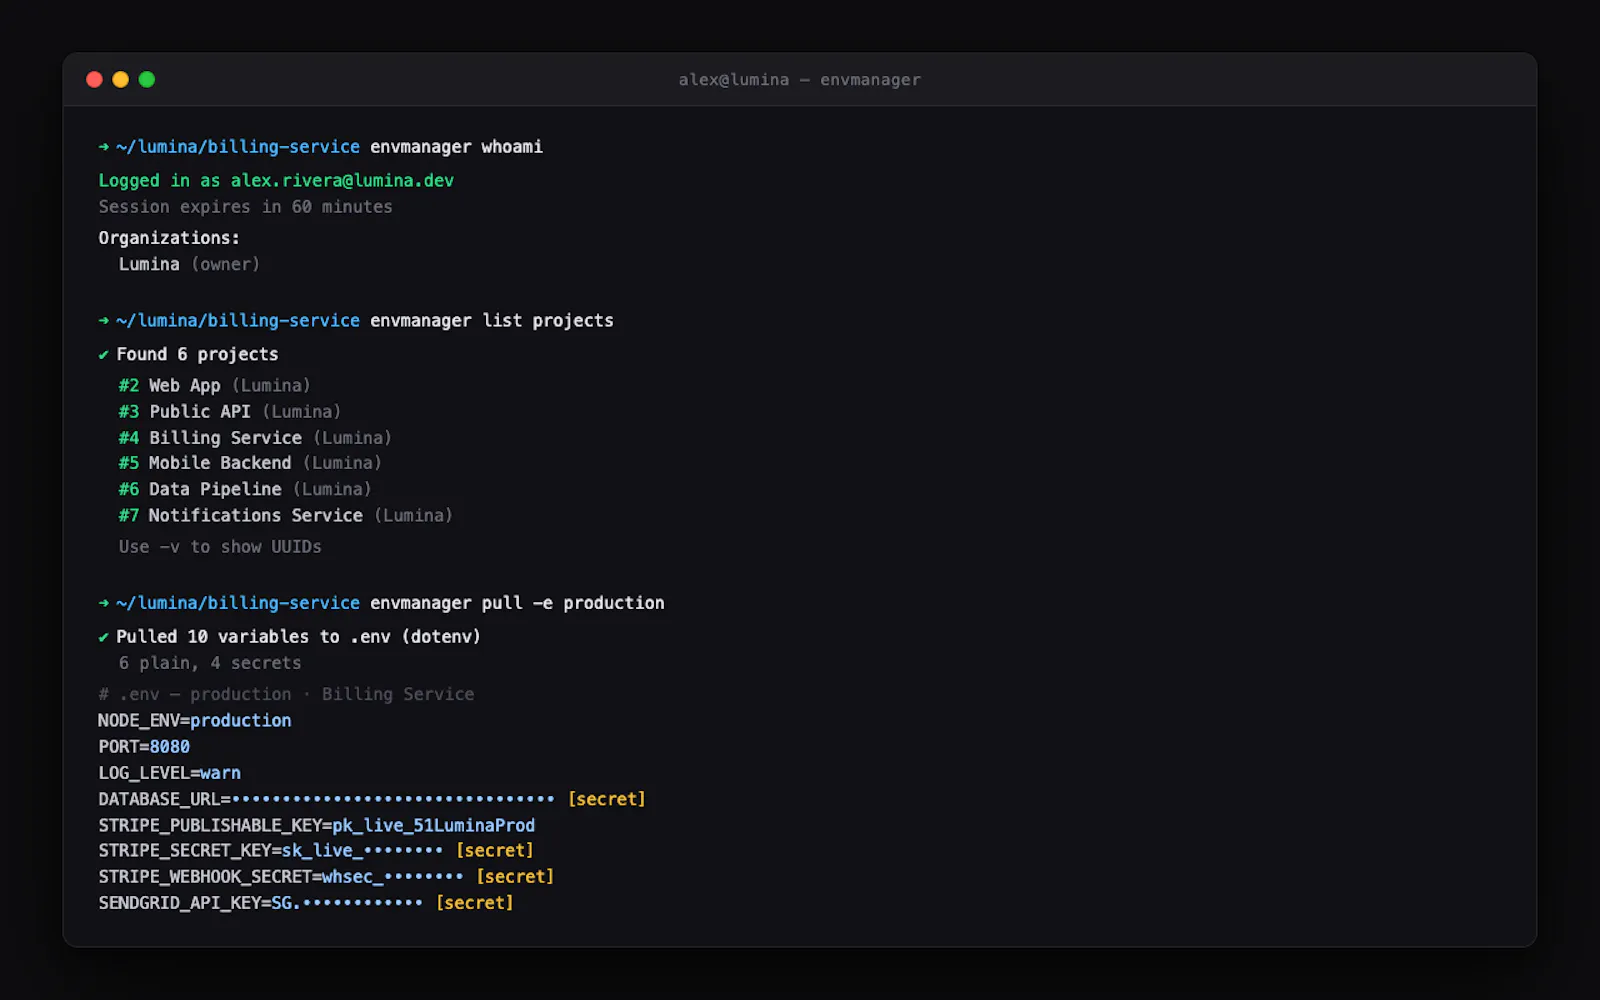Viewport: 1600px width, 1000px height.
Task: Click the SENDGRID_API_KEY SG. masked value
Action: (347, 903)
